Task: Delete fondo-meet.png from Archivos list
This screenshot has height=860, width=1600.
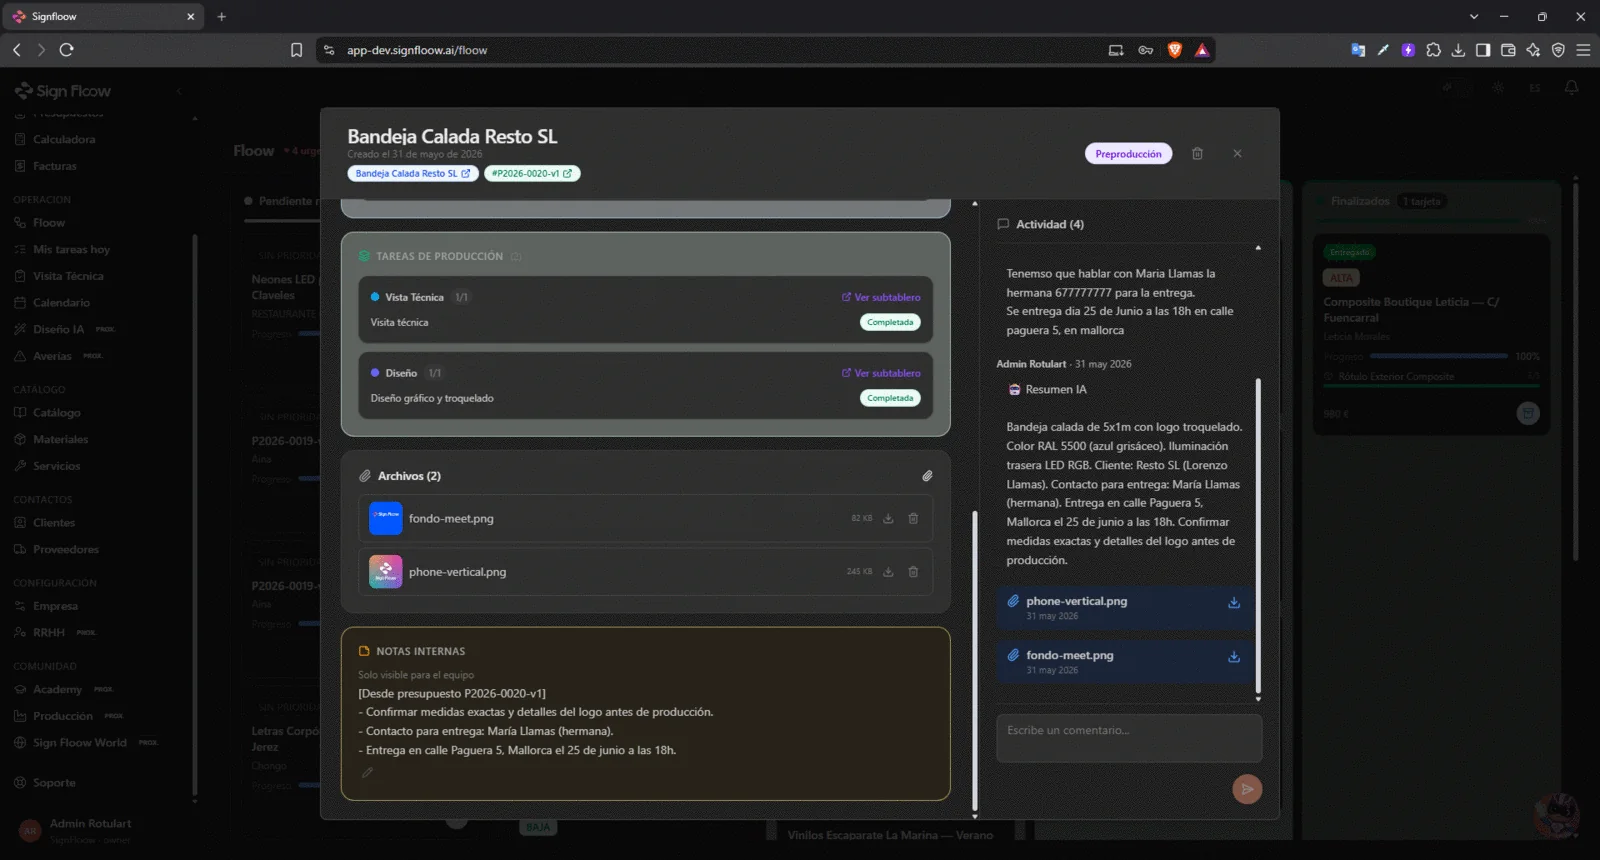Action: [x=913, y=518]
